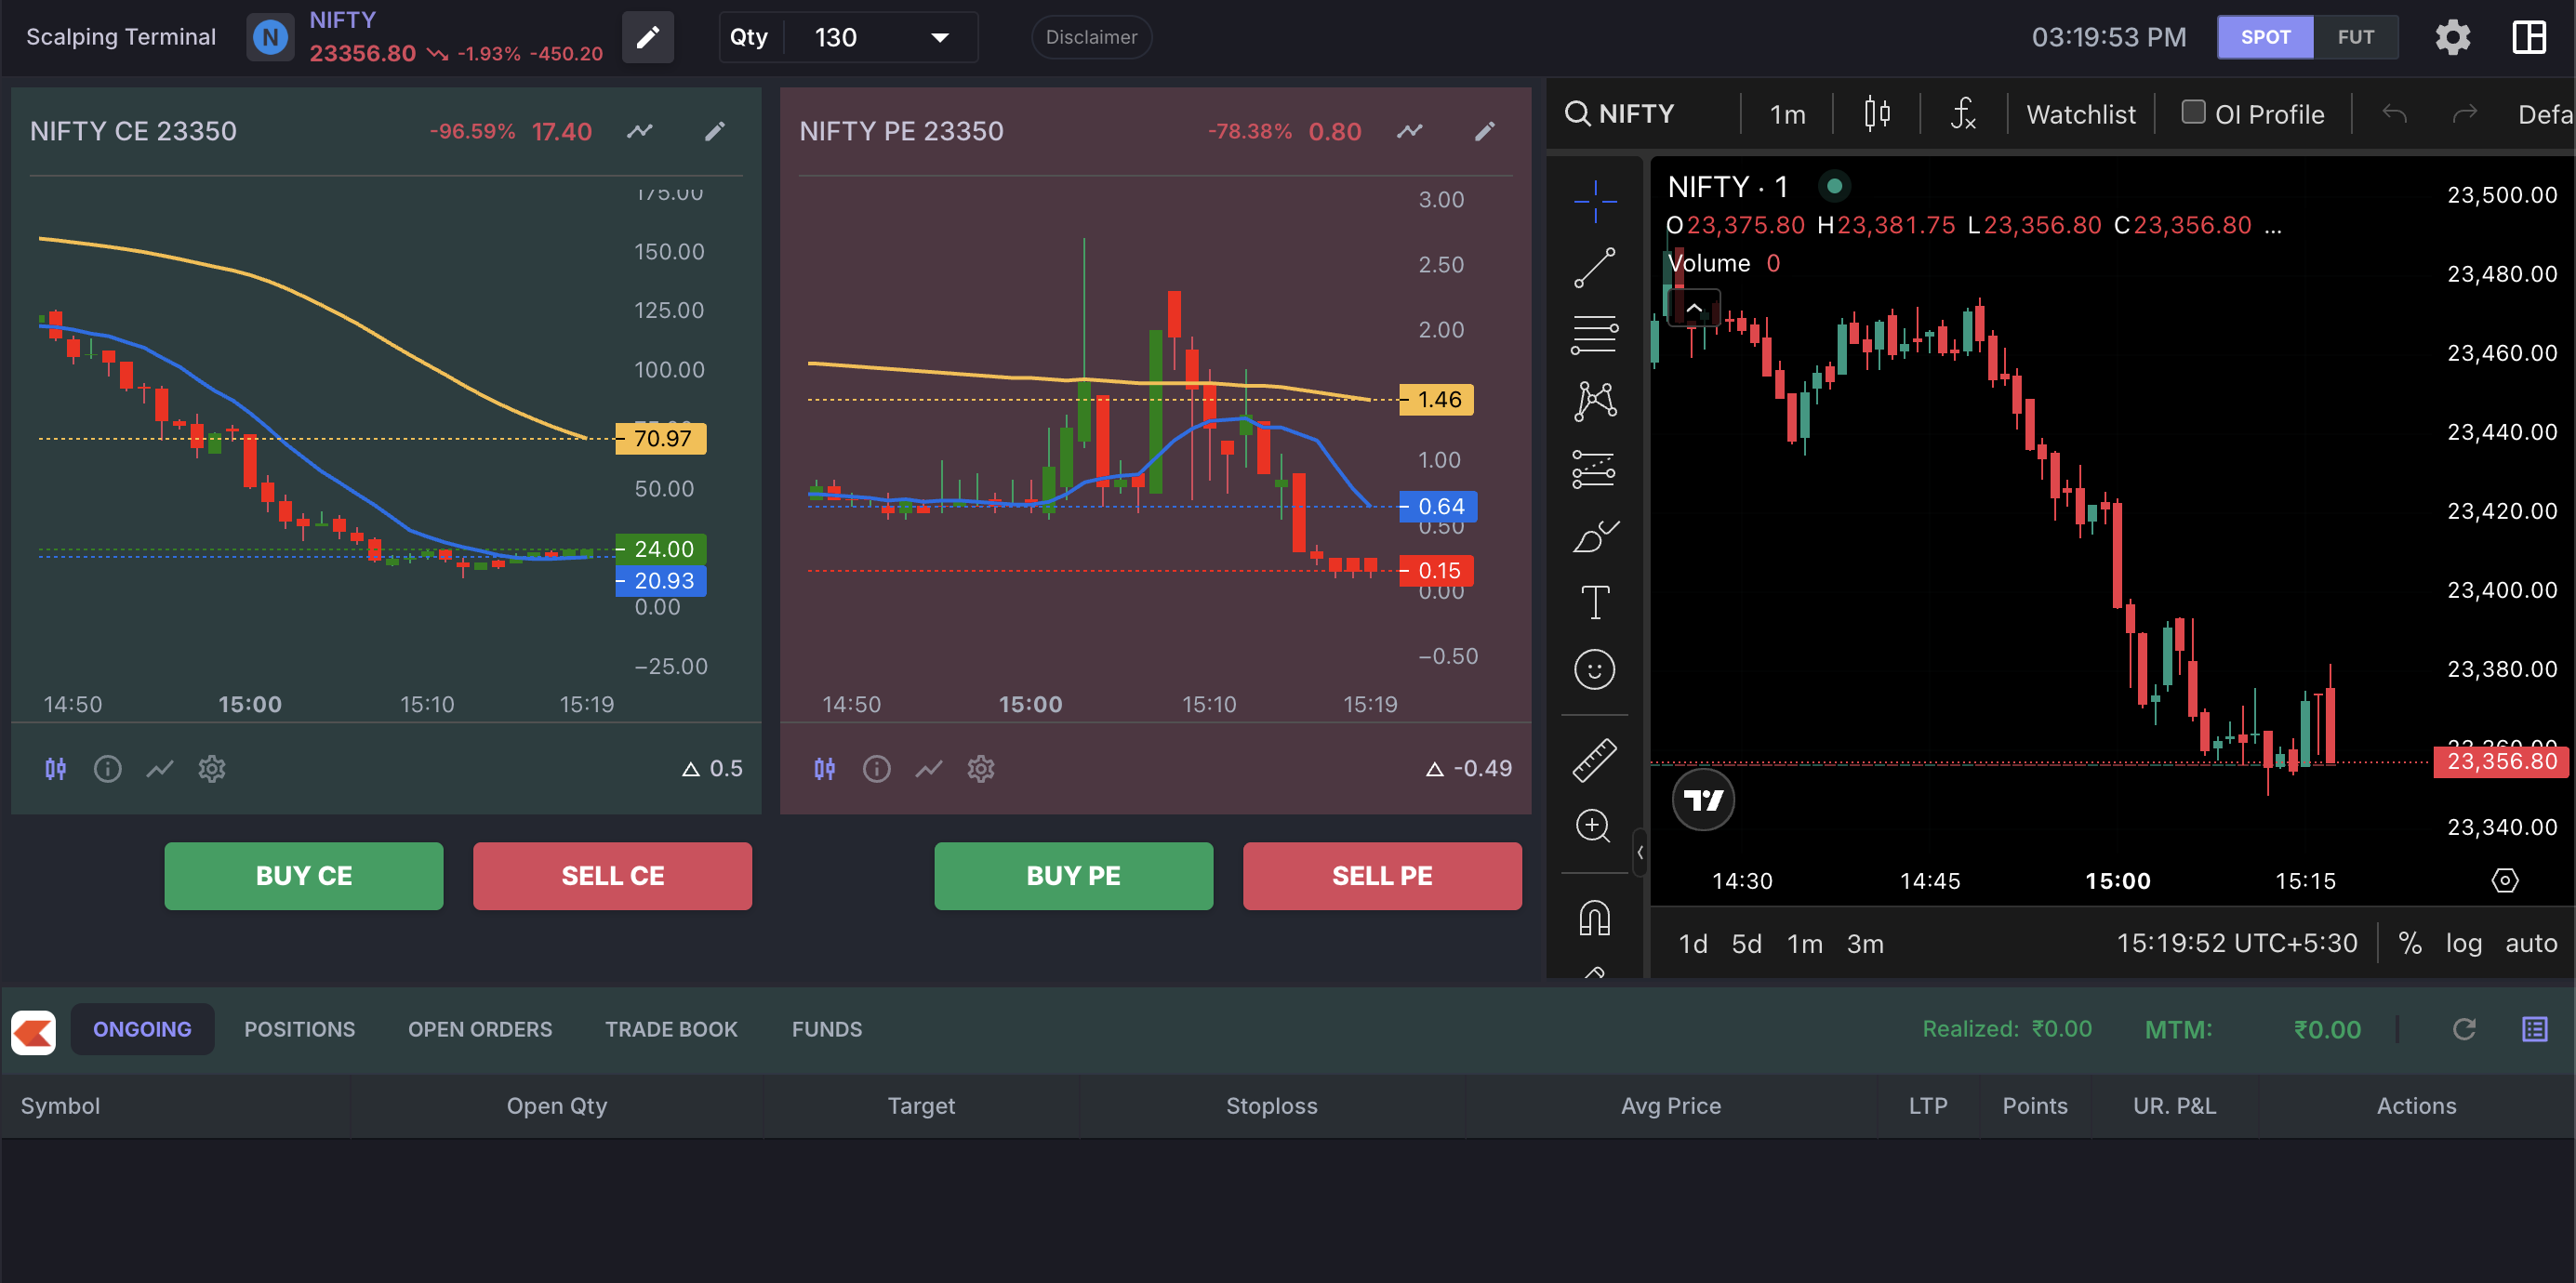
Task: Open the chart style candles icon
Action: click(1877, 113)
